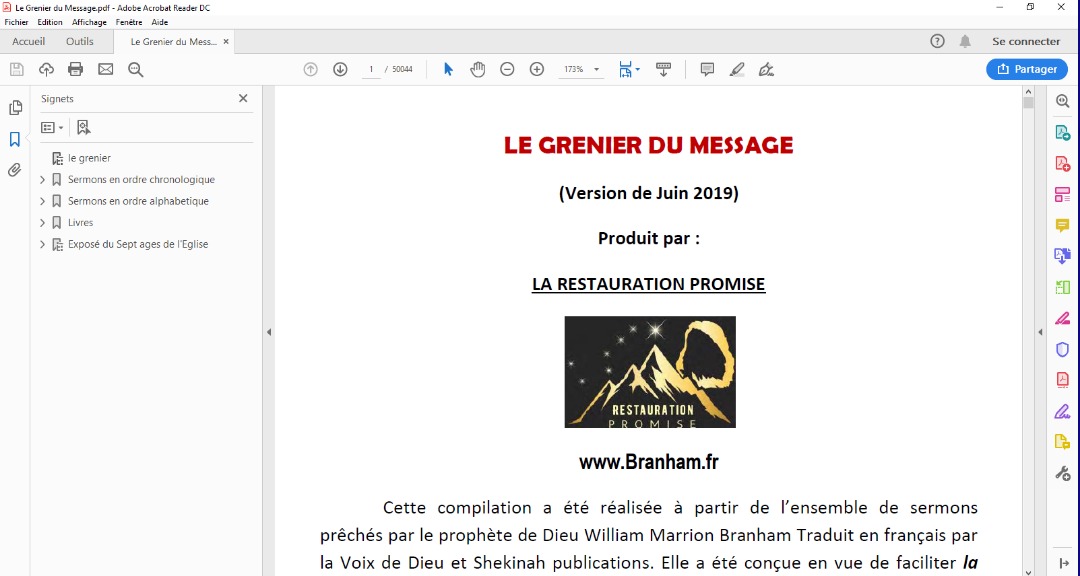Open the Protect shield tool icon
Screen dimensions: 1080x576
coord(1063,349)
